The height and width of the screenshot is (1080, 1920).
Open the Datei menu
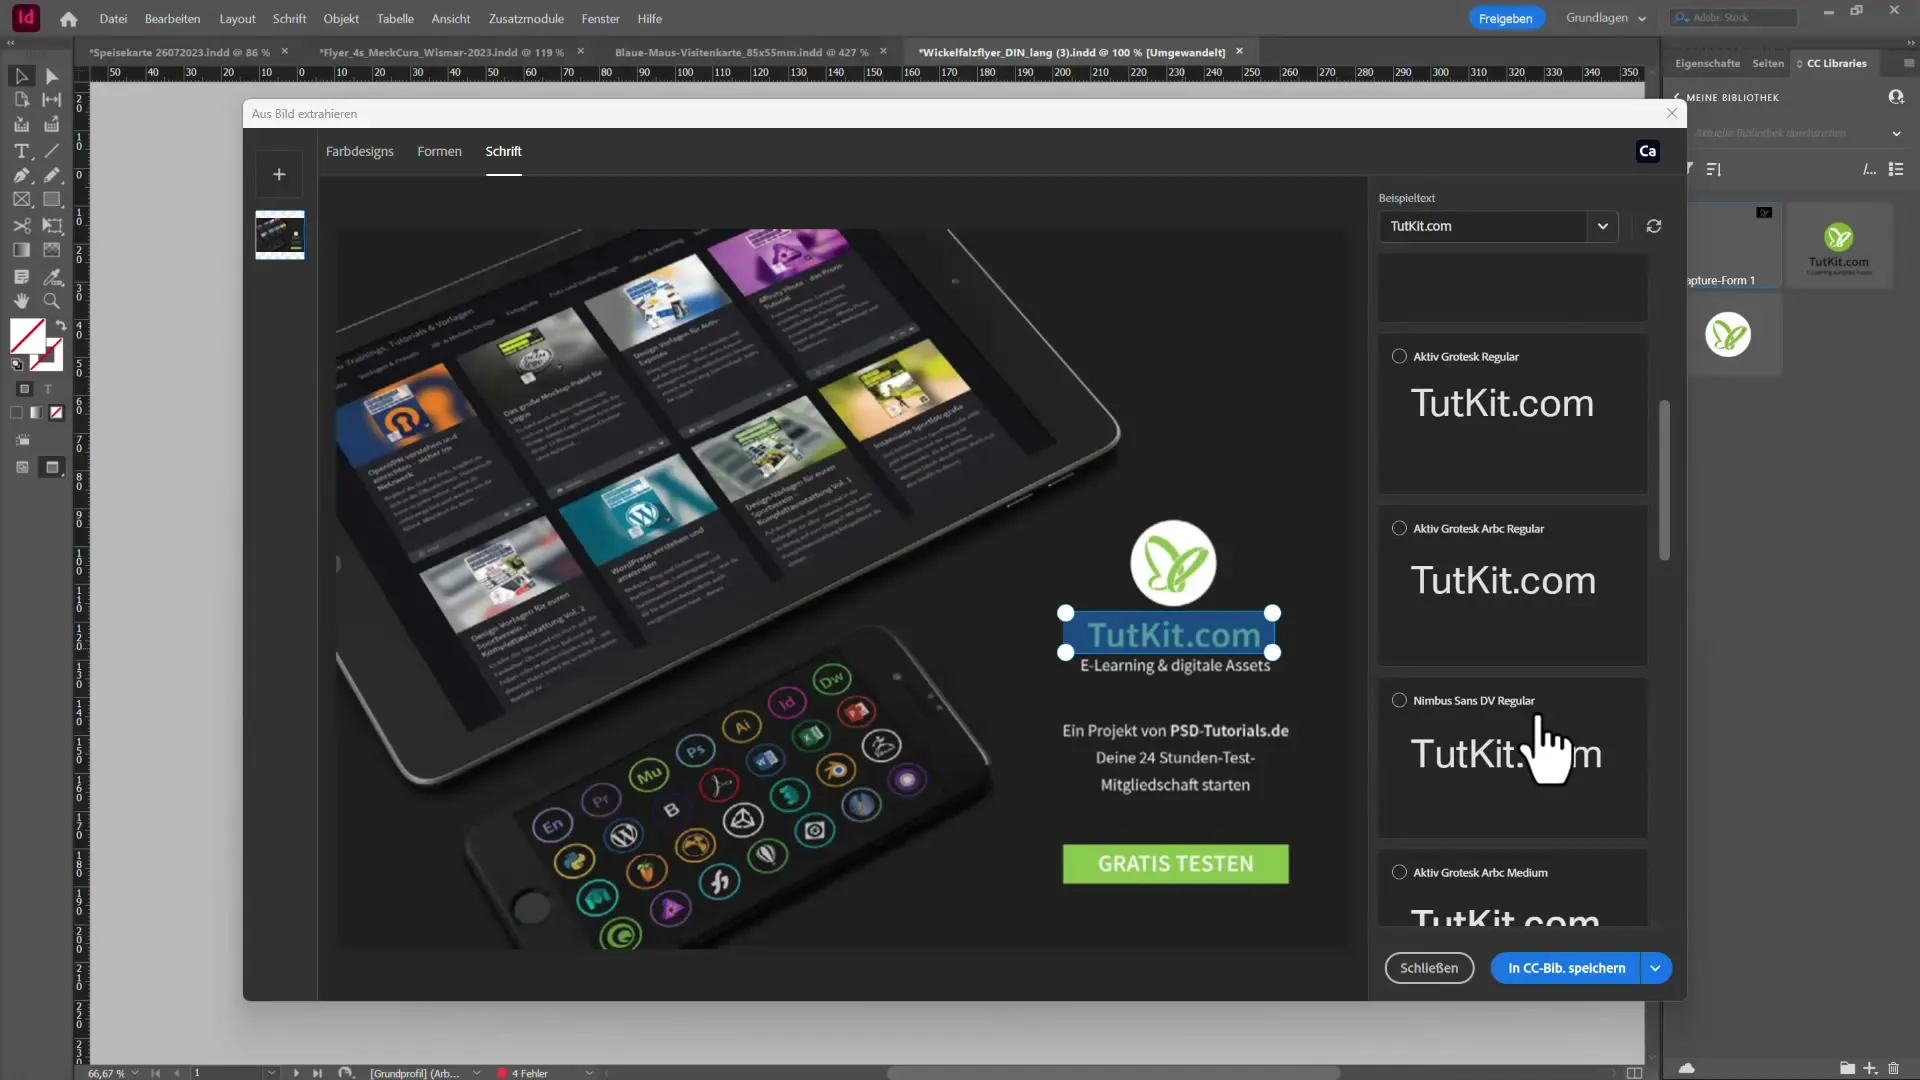coord(113,18)
